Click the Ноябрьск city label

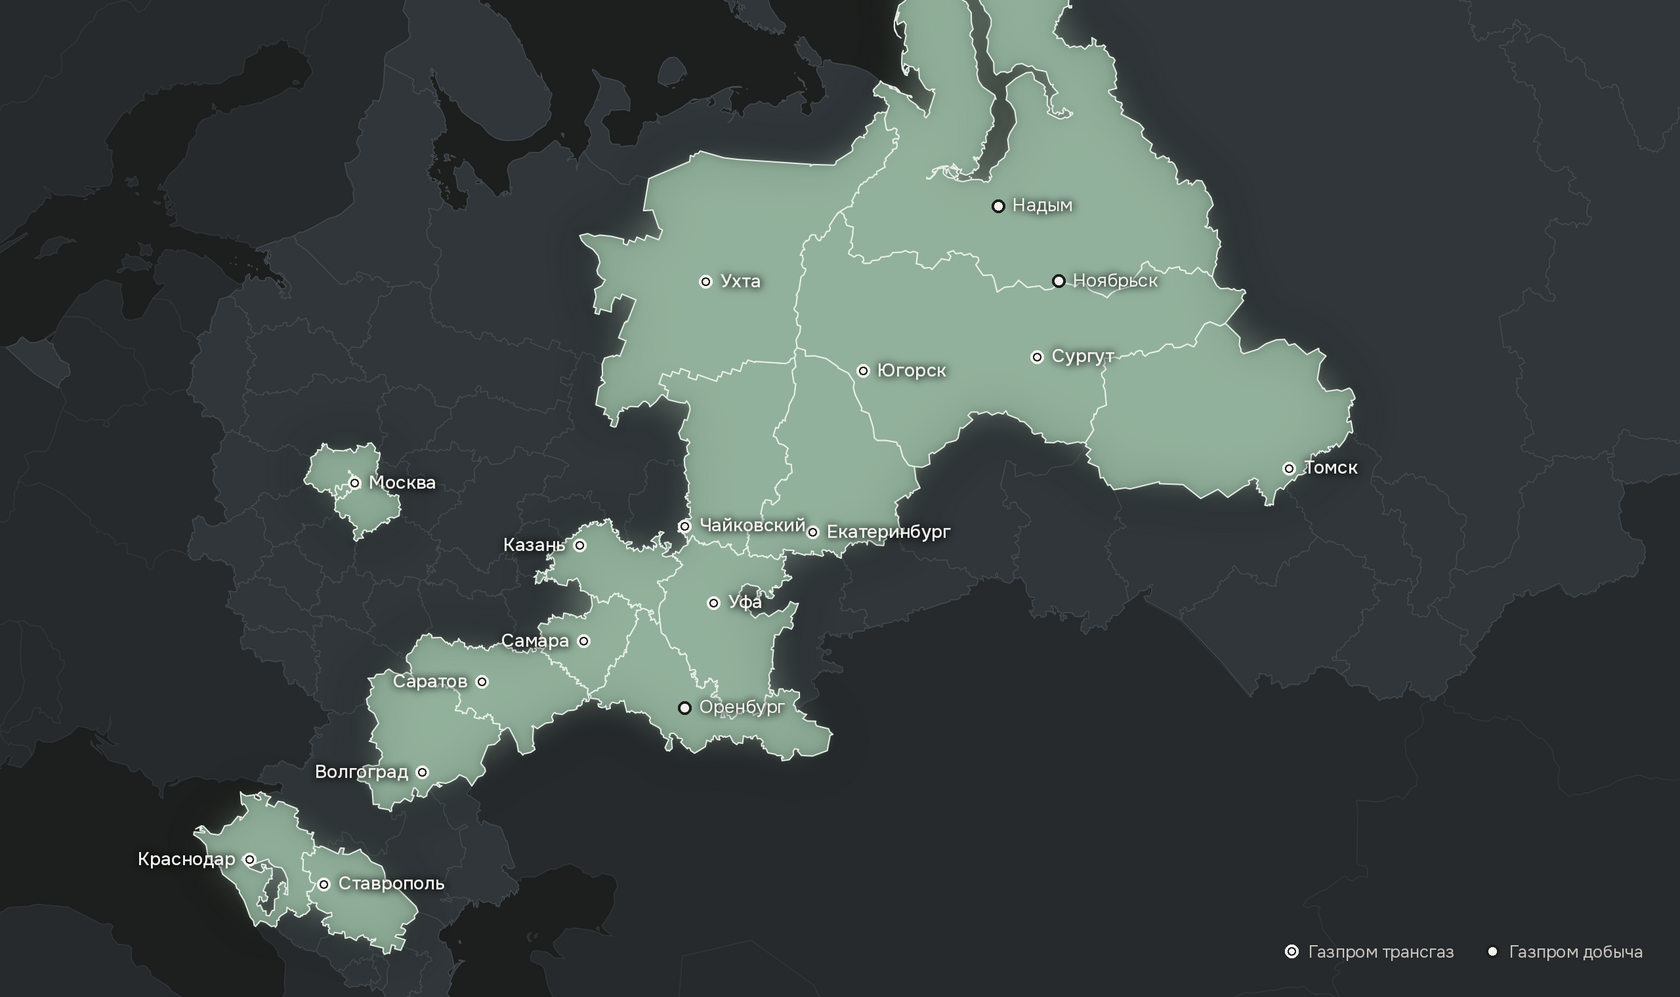pos(1116,281)
